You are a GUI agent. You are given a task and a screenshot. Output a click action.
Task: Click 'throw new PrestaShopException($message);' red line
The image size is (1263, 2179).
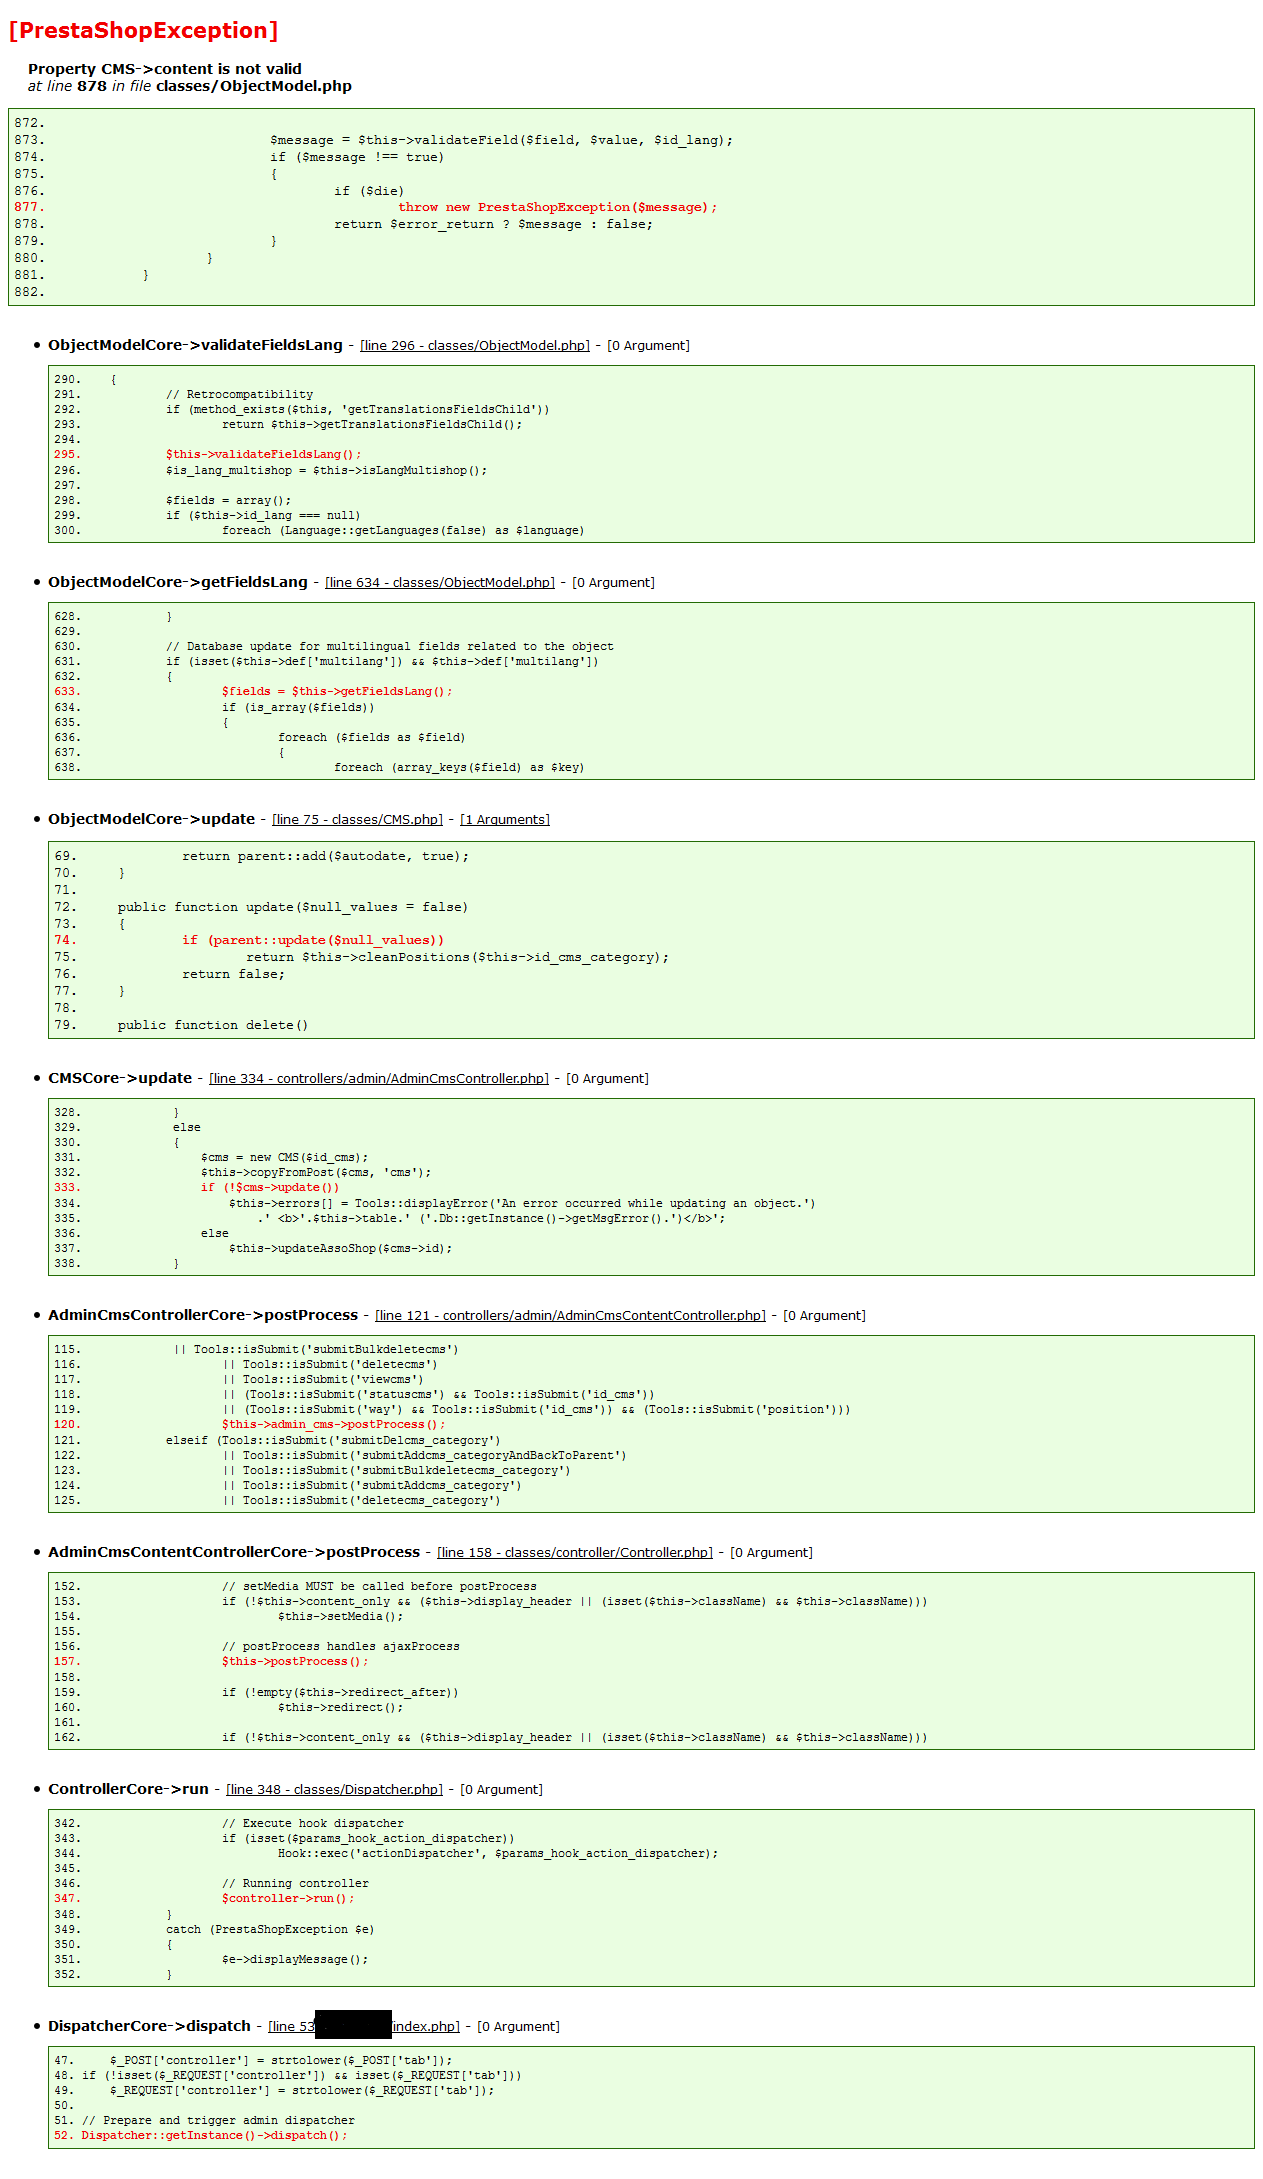(558, 208)
